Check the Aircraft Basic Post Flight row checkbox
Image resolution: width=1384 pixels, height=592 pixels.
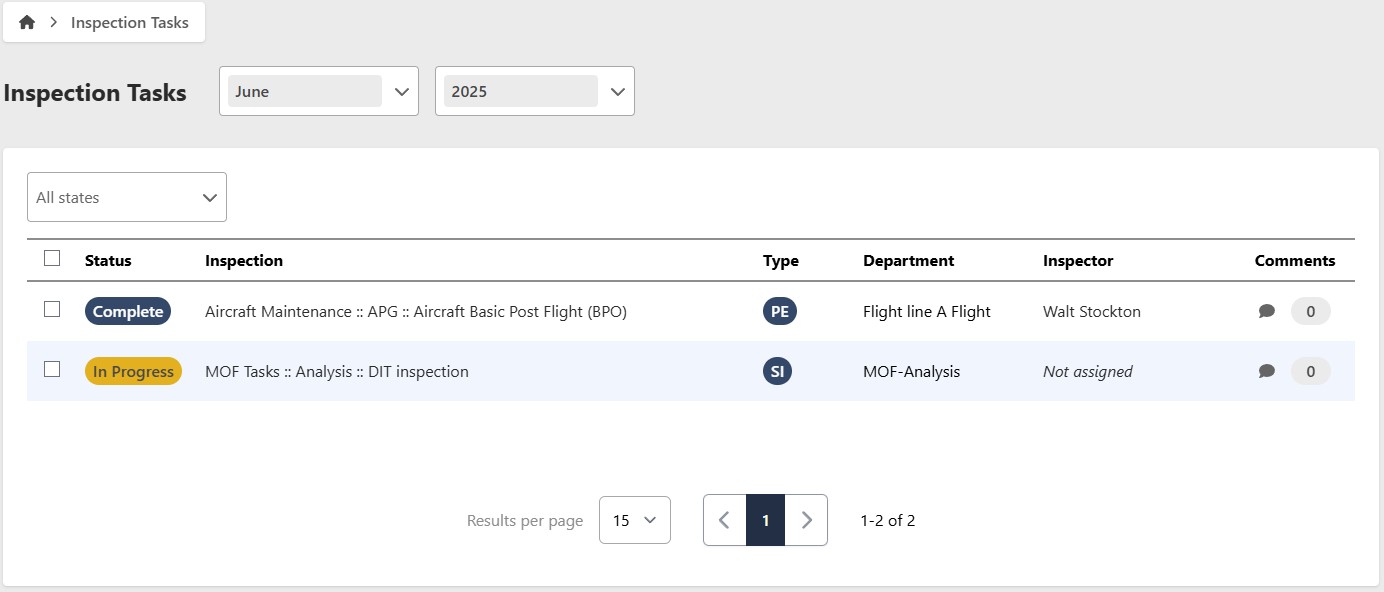[x=52, y=310]
